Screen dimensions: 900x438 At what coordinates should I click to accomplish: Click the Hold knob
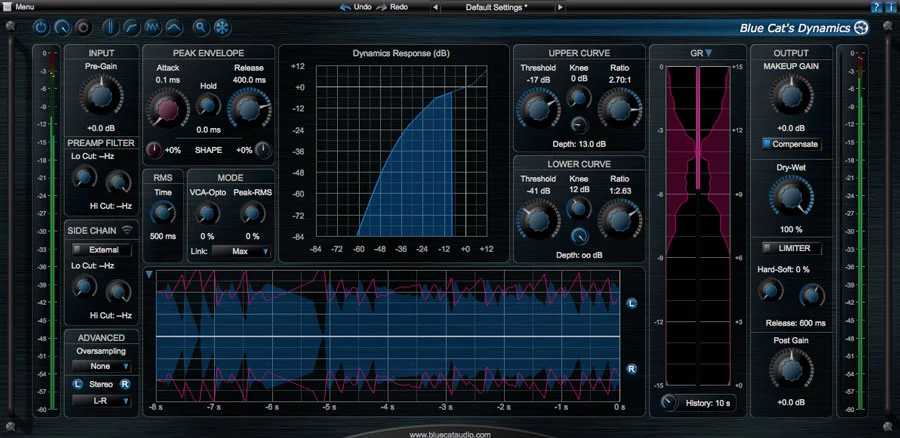(208, 104)
